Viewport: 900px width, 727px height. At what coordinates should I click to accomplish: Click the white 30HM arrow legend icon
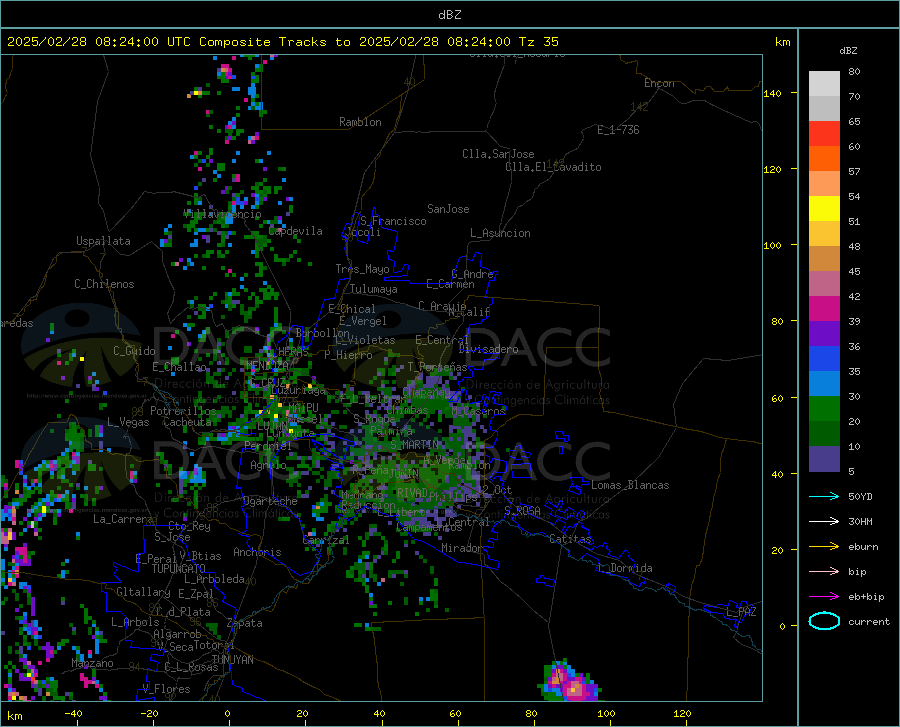pyautogui.click(x=824, y=521)
